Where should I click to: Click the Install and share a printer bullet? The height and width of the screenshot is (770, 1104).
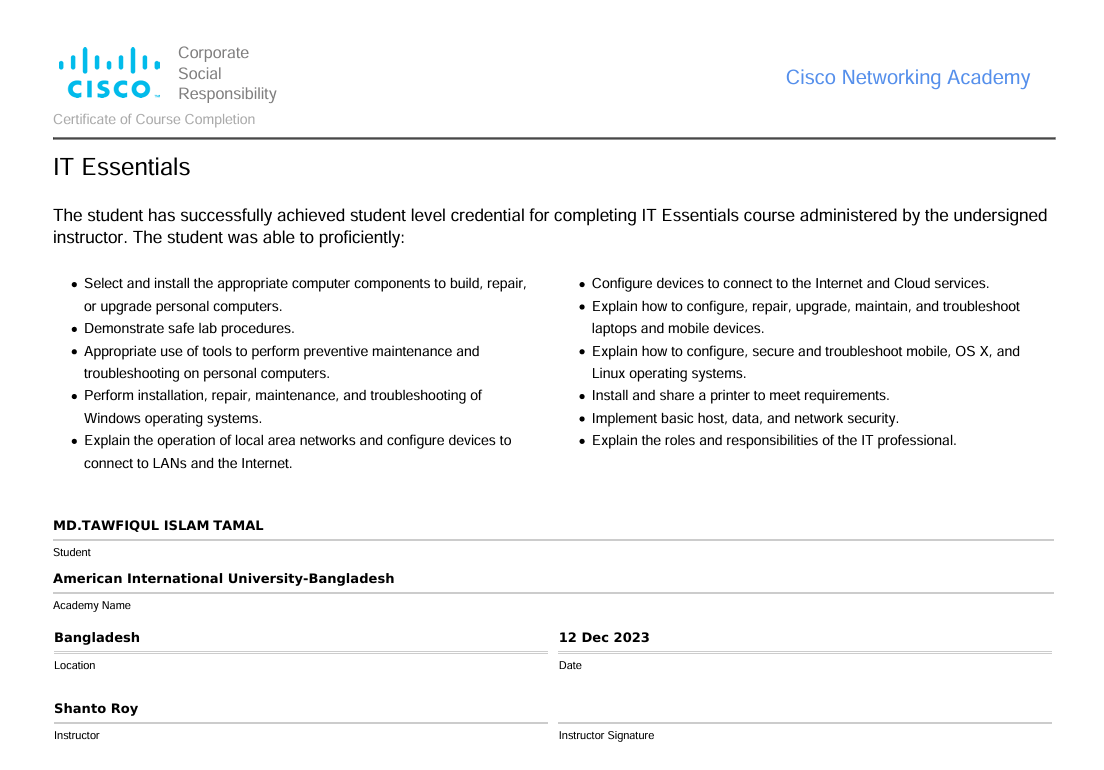[740, 396]
